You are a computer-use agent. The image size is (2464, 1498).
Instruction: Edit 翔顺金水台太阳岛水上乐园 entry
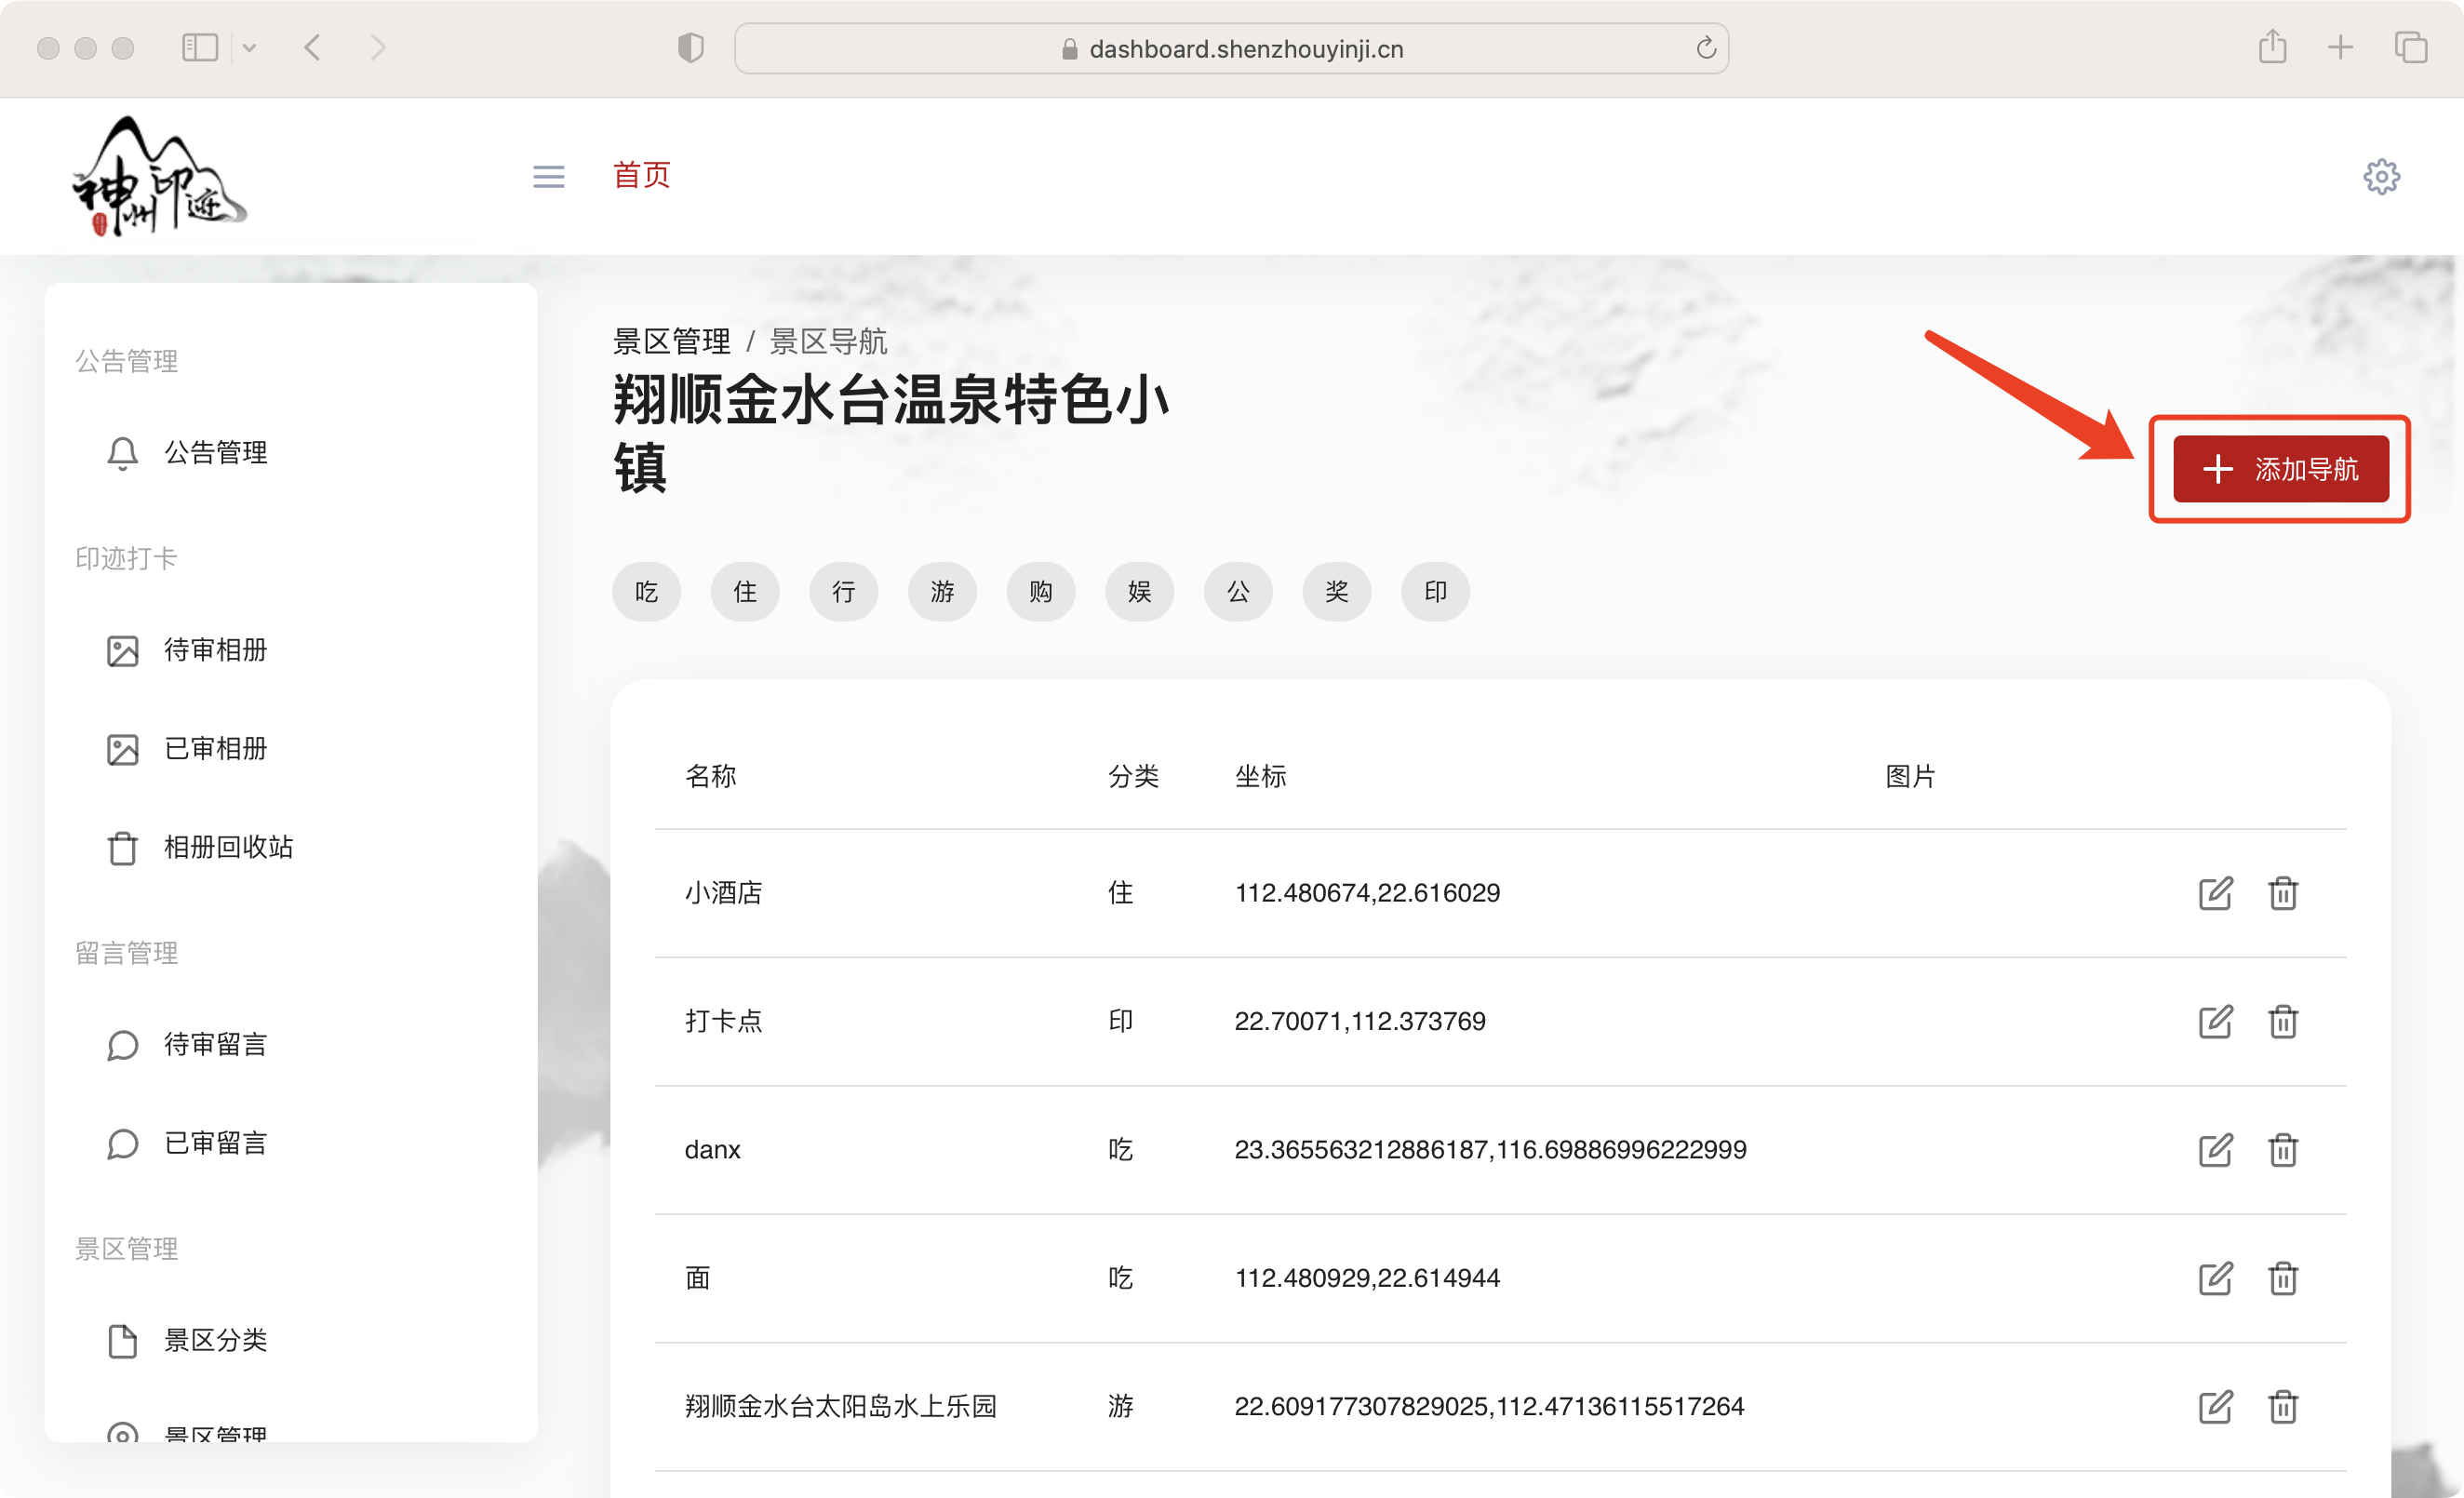point(2215,1406)
